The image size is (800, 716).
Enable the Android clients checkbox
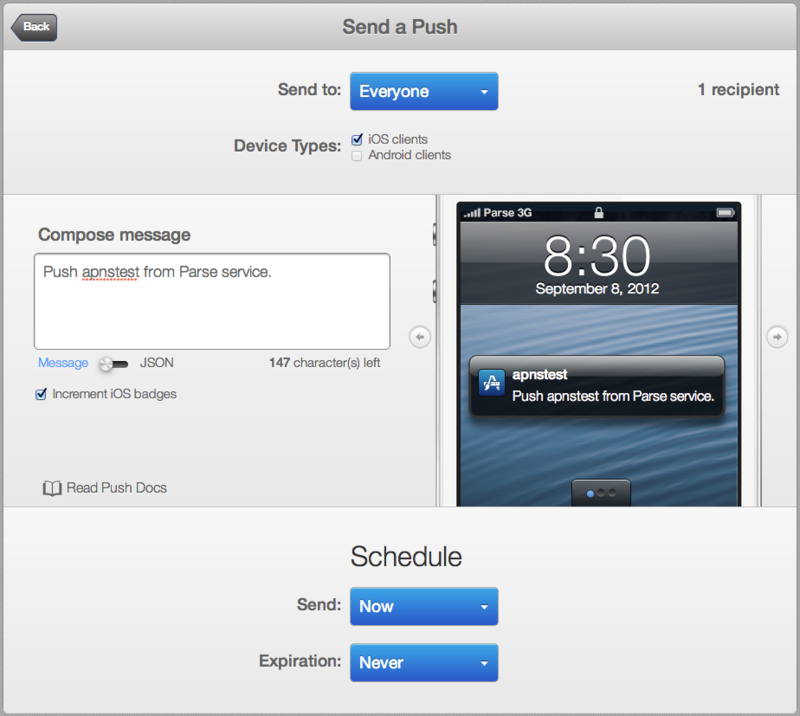(x=357, y=155)
